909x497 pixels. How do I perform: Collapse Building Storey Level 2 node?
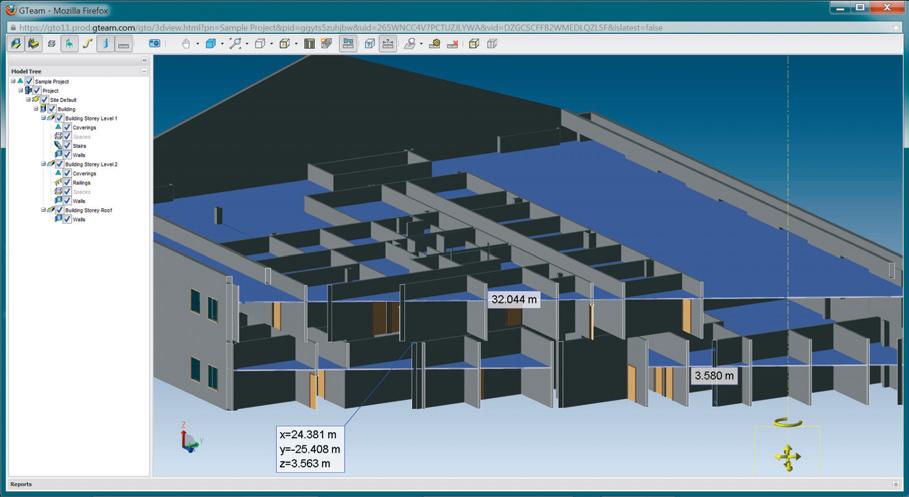tap(43, 164)
